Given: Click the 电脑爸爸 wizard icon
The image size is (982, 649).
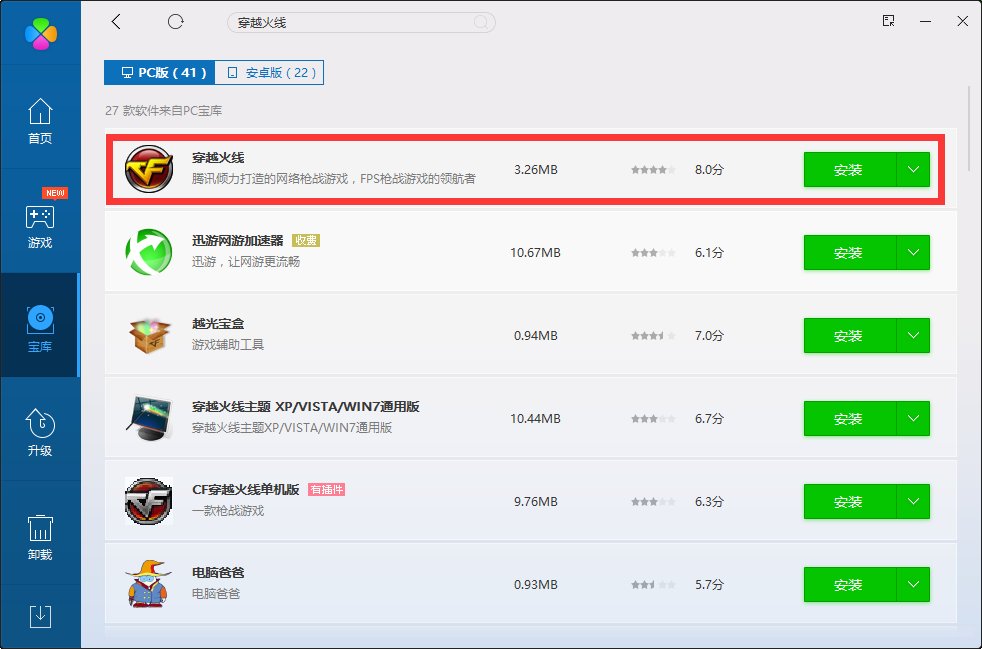Looking at the screenshot, I should [x=148, y=584].
